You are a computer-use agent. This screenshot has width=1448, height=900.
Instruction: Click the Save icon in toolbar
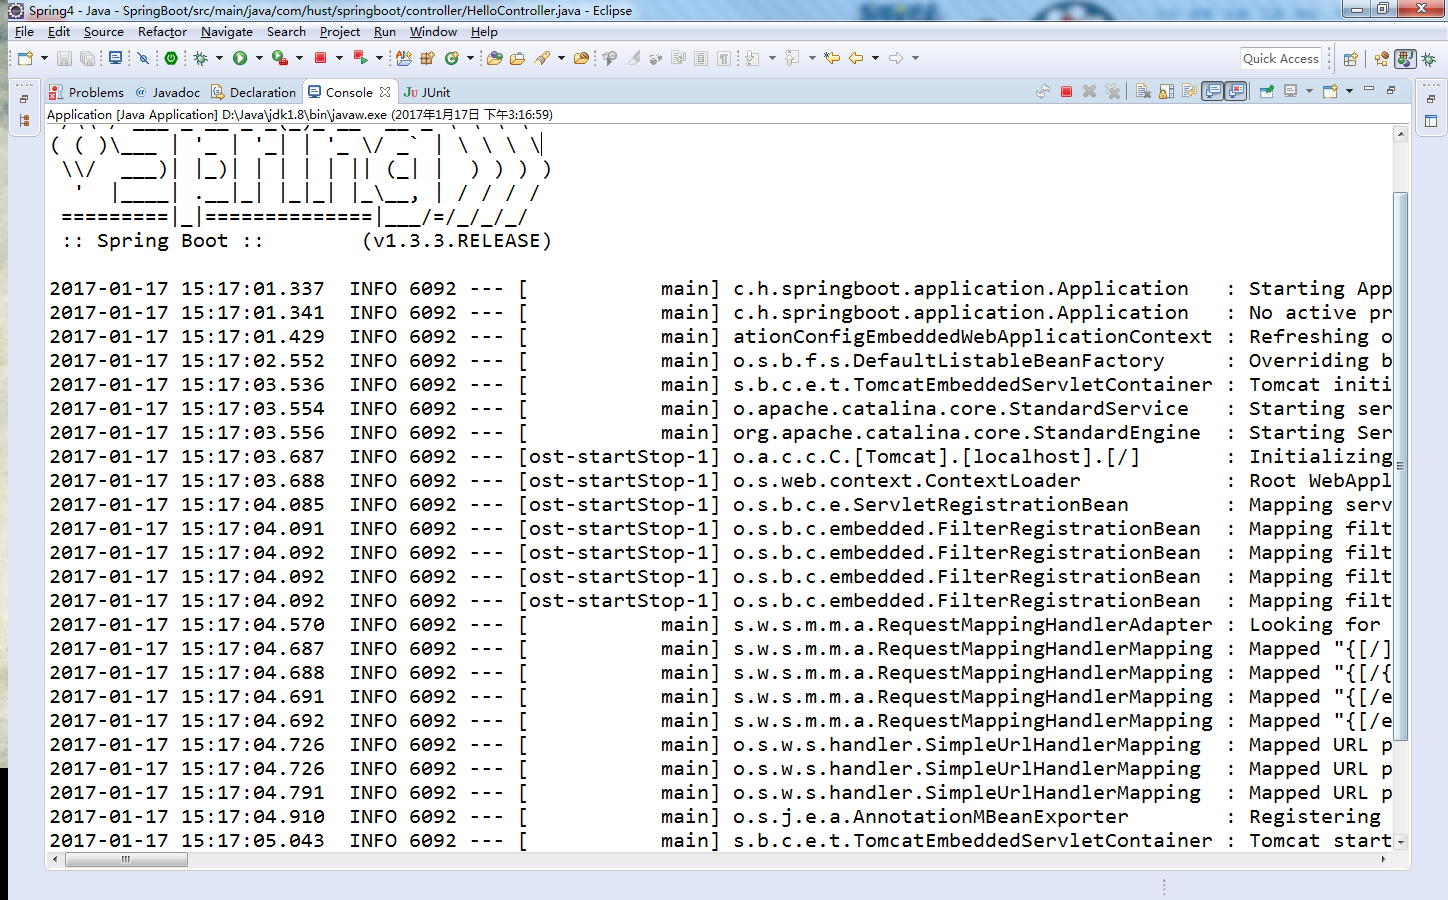point(64,58)
